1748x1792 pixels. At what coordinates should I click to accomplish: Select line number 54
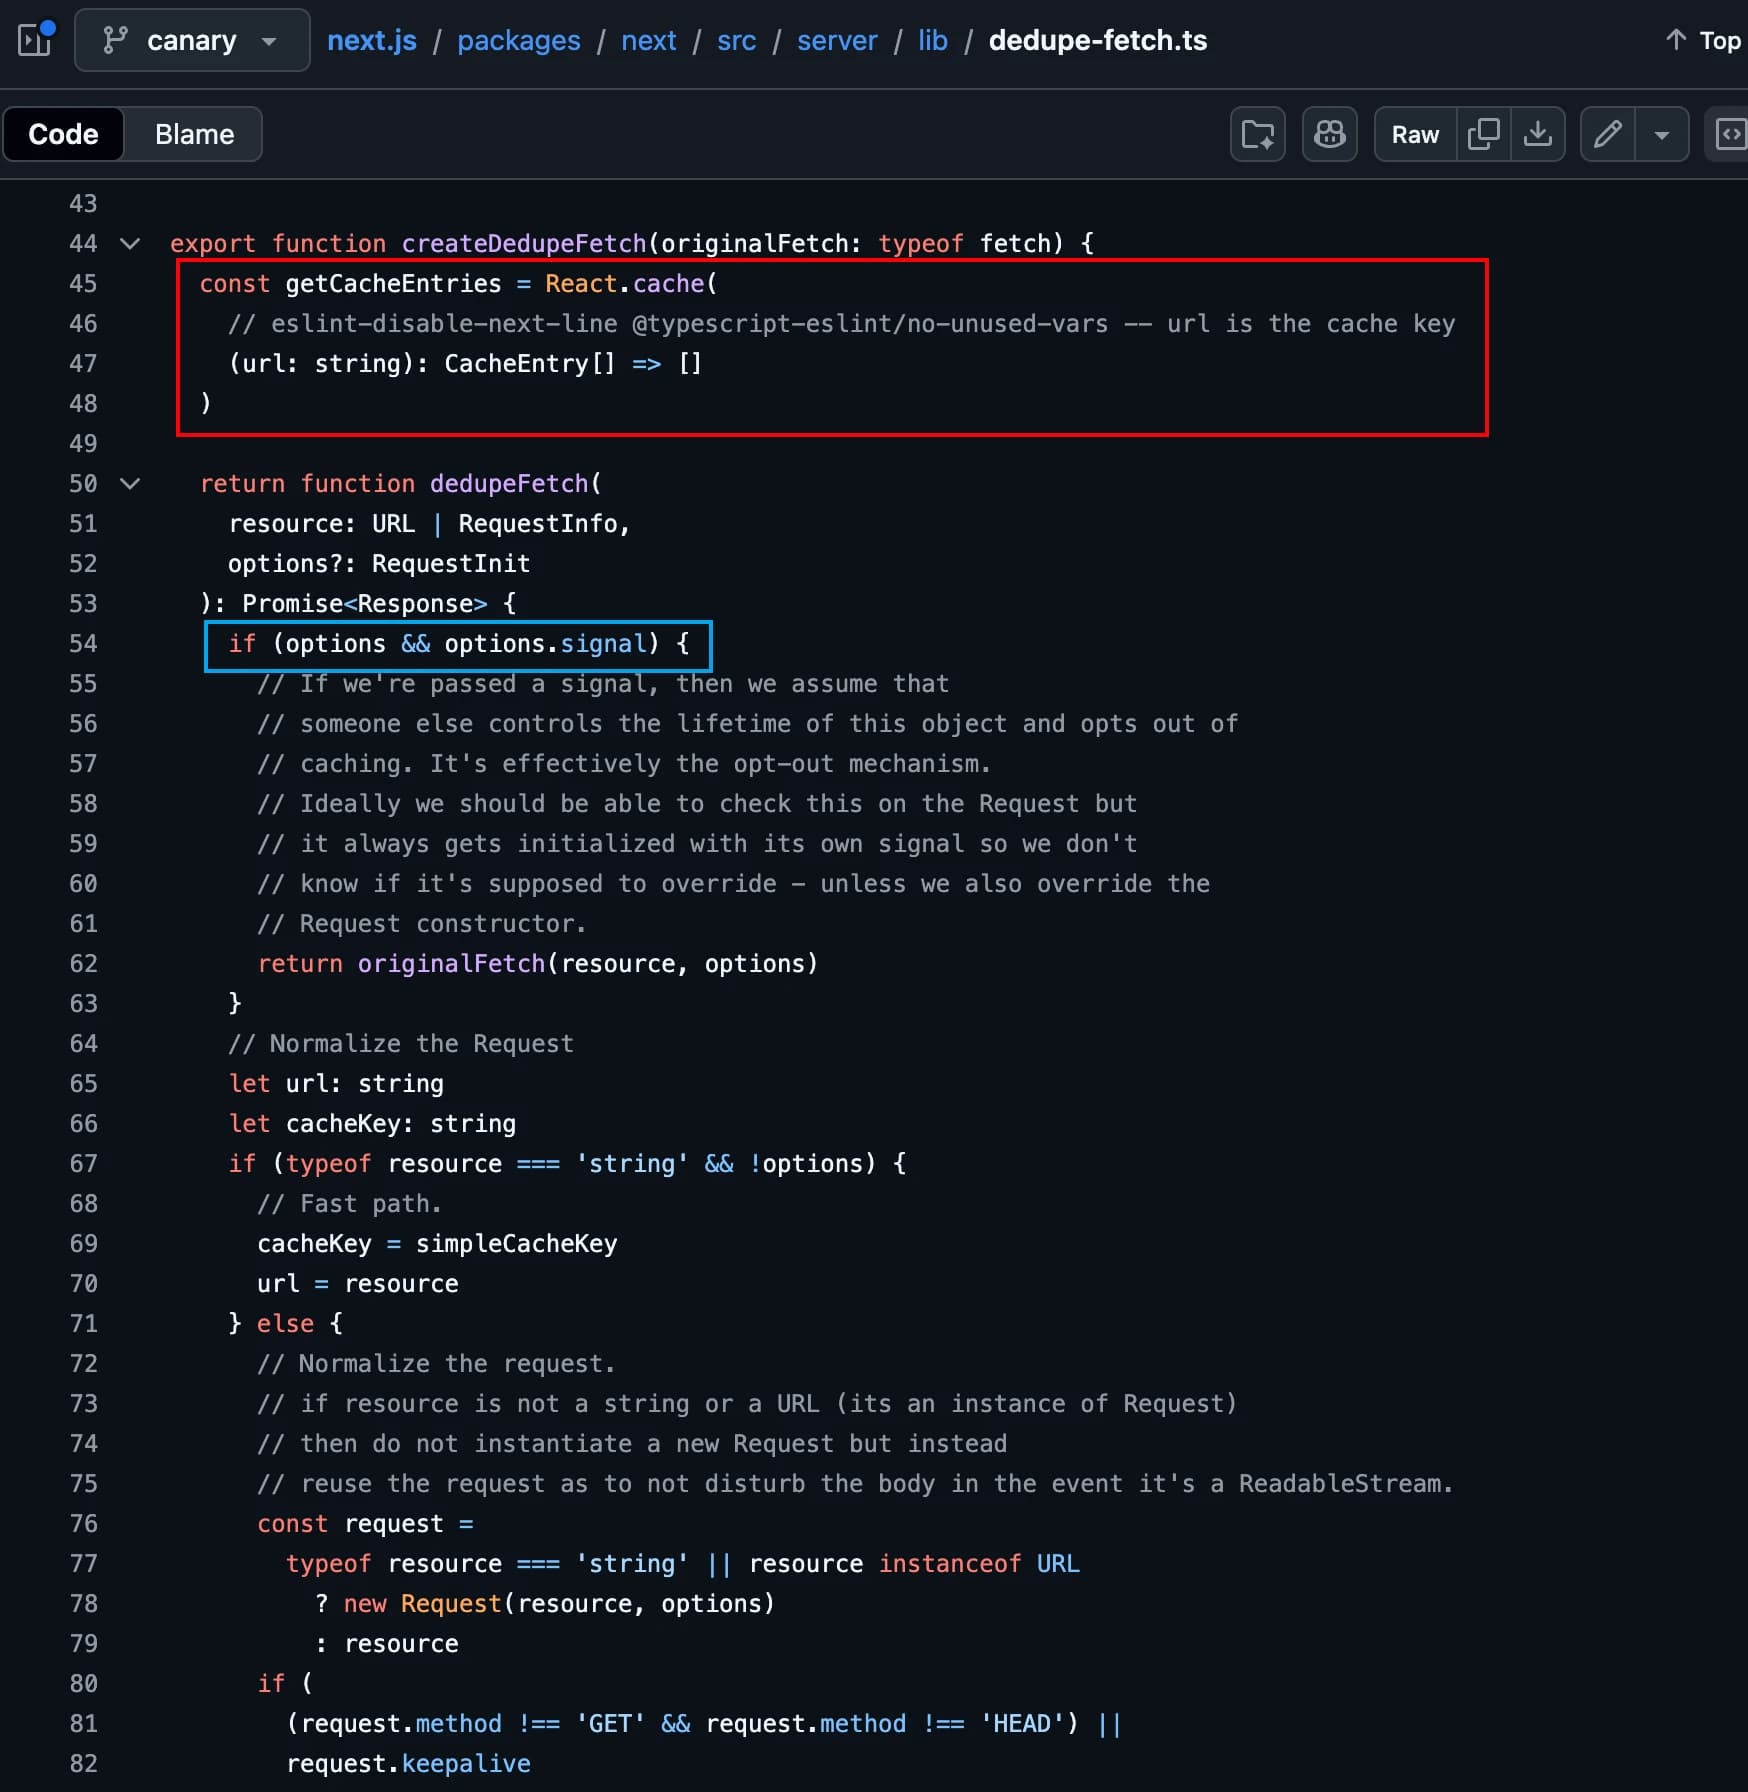click(x=84, y=643)
